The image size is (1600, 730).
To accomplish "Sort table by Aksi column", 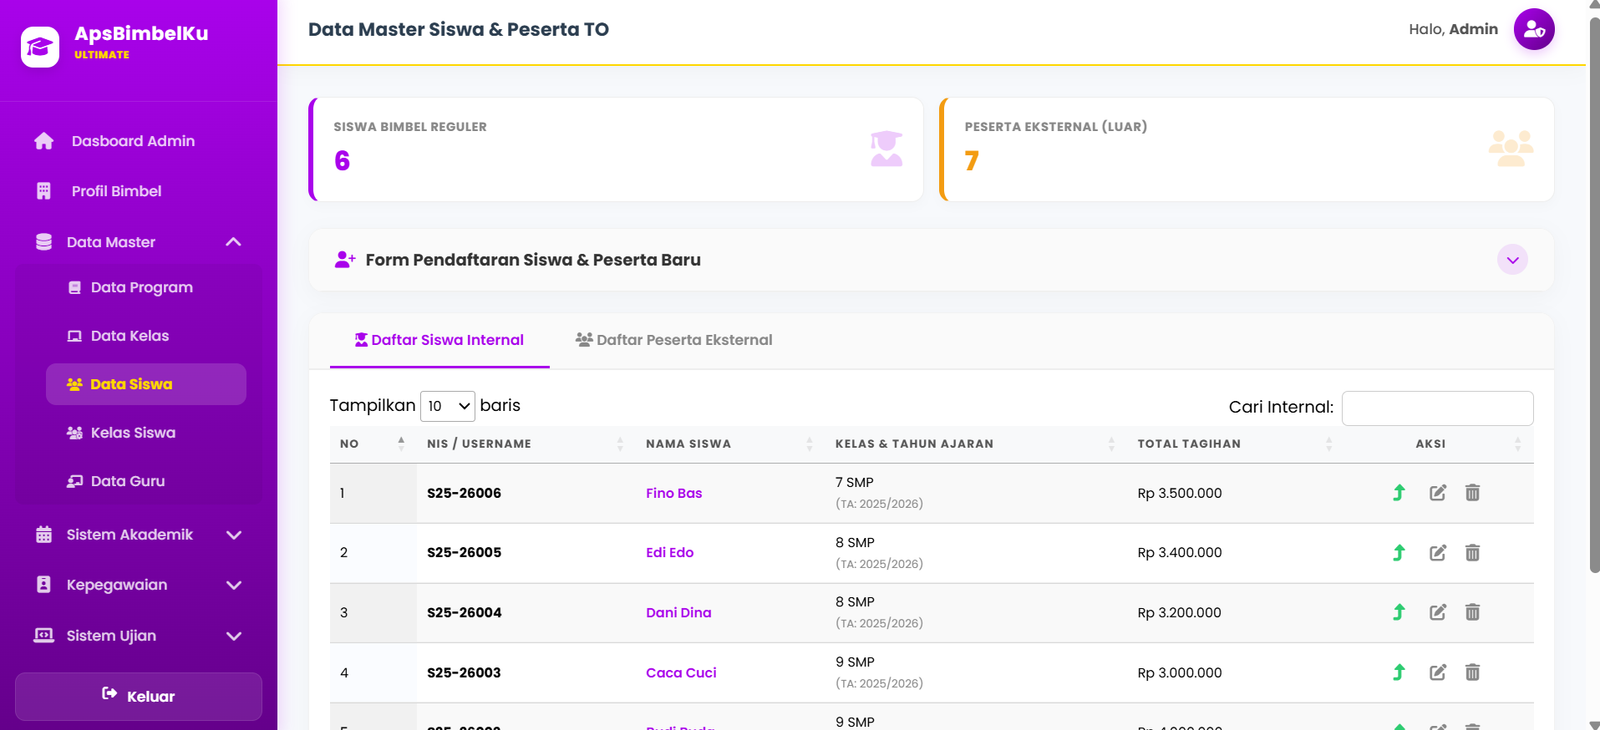I will (1439, 444).
